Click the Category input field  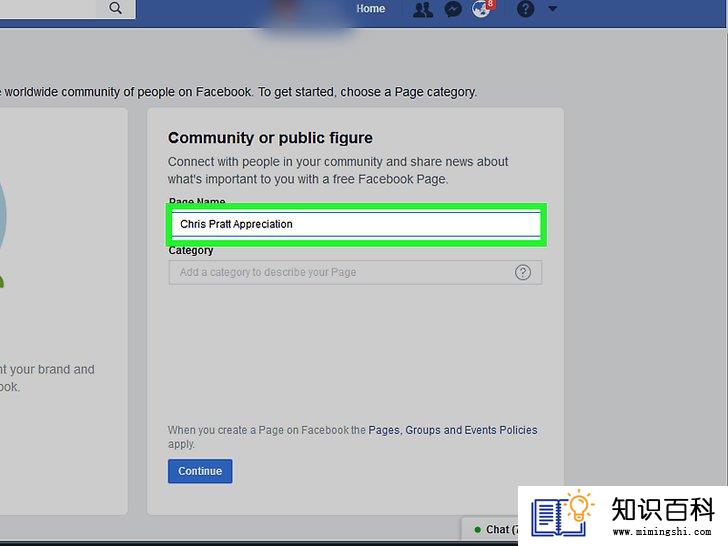pos(355,273)
